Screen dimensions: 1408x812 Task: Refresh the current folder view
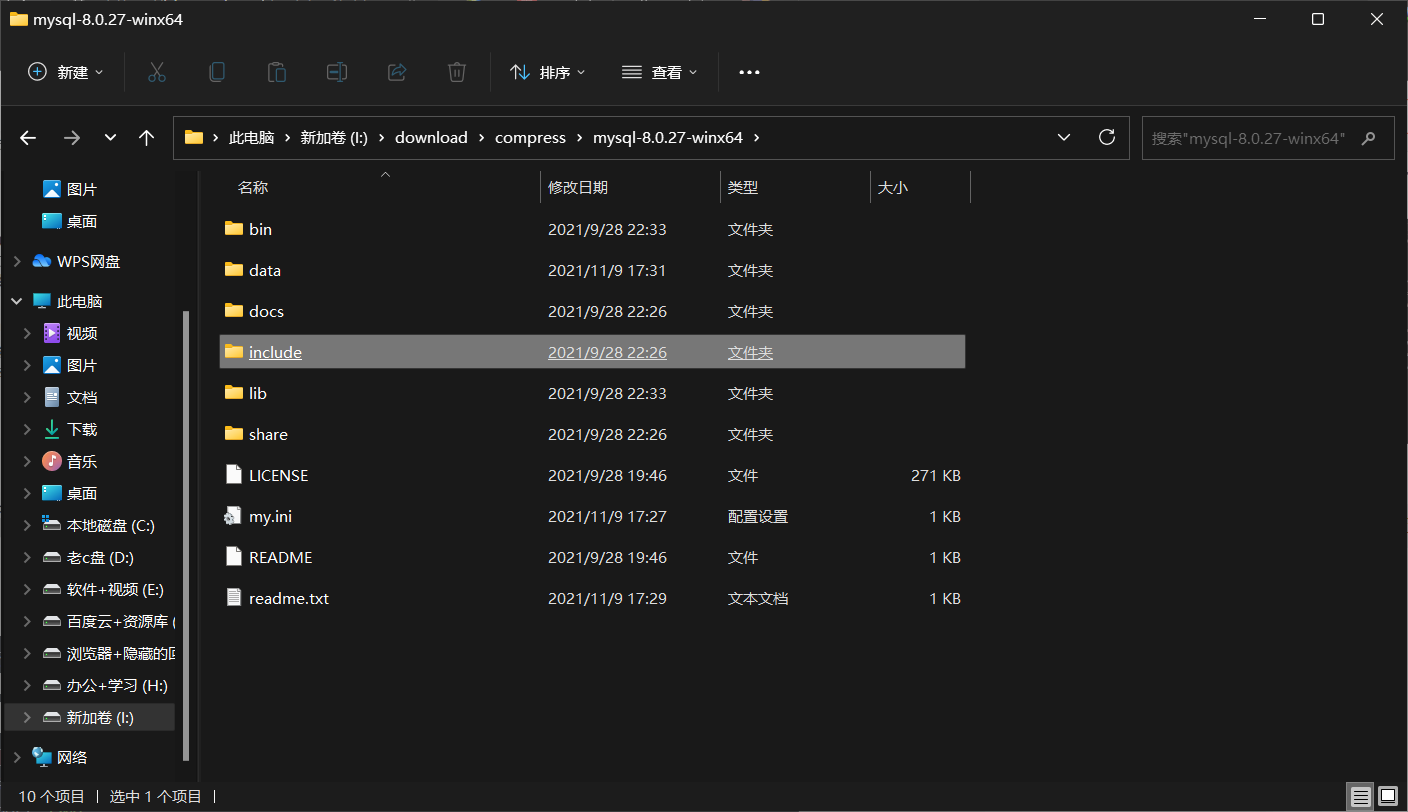(x=1106, y=137)
